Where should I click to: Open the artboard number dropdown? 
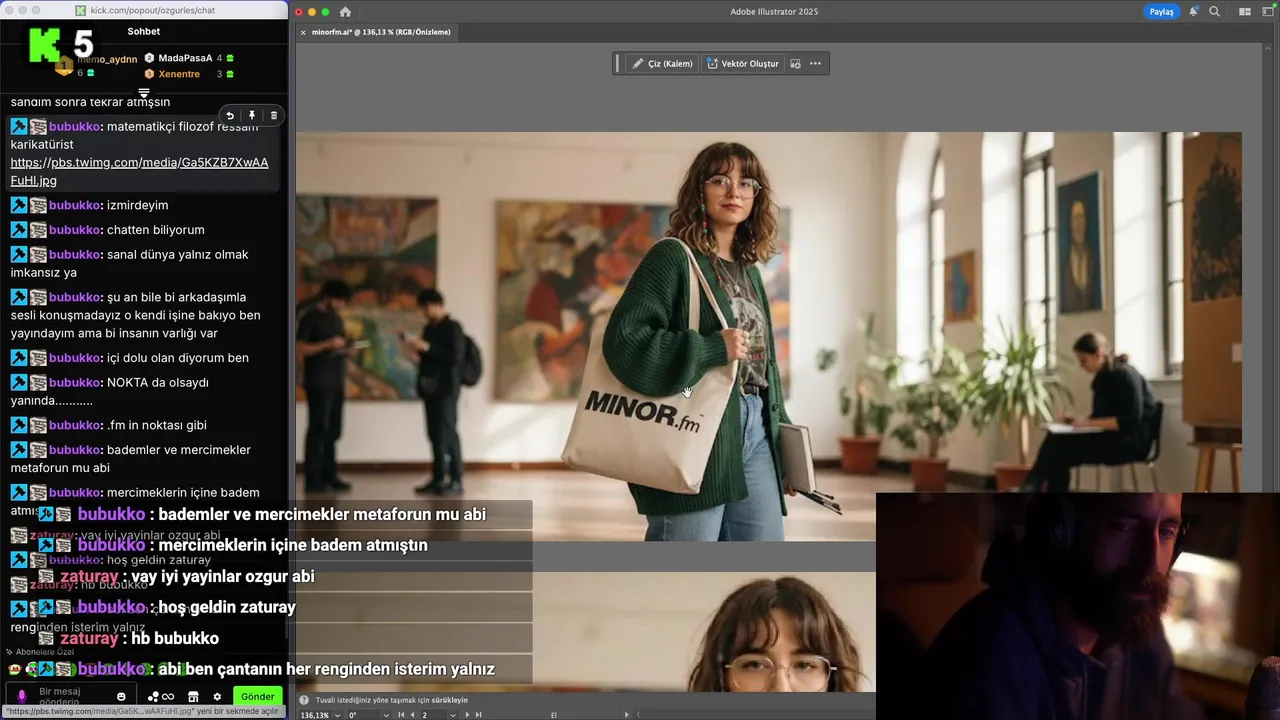(453, 715)
